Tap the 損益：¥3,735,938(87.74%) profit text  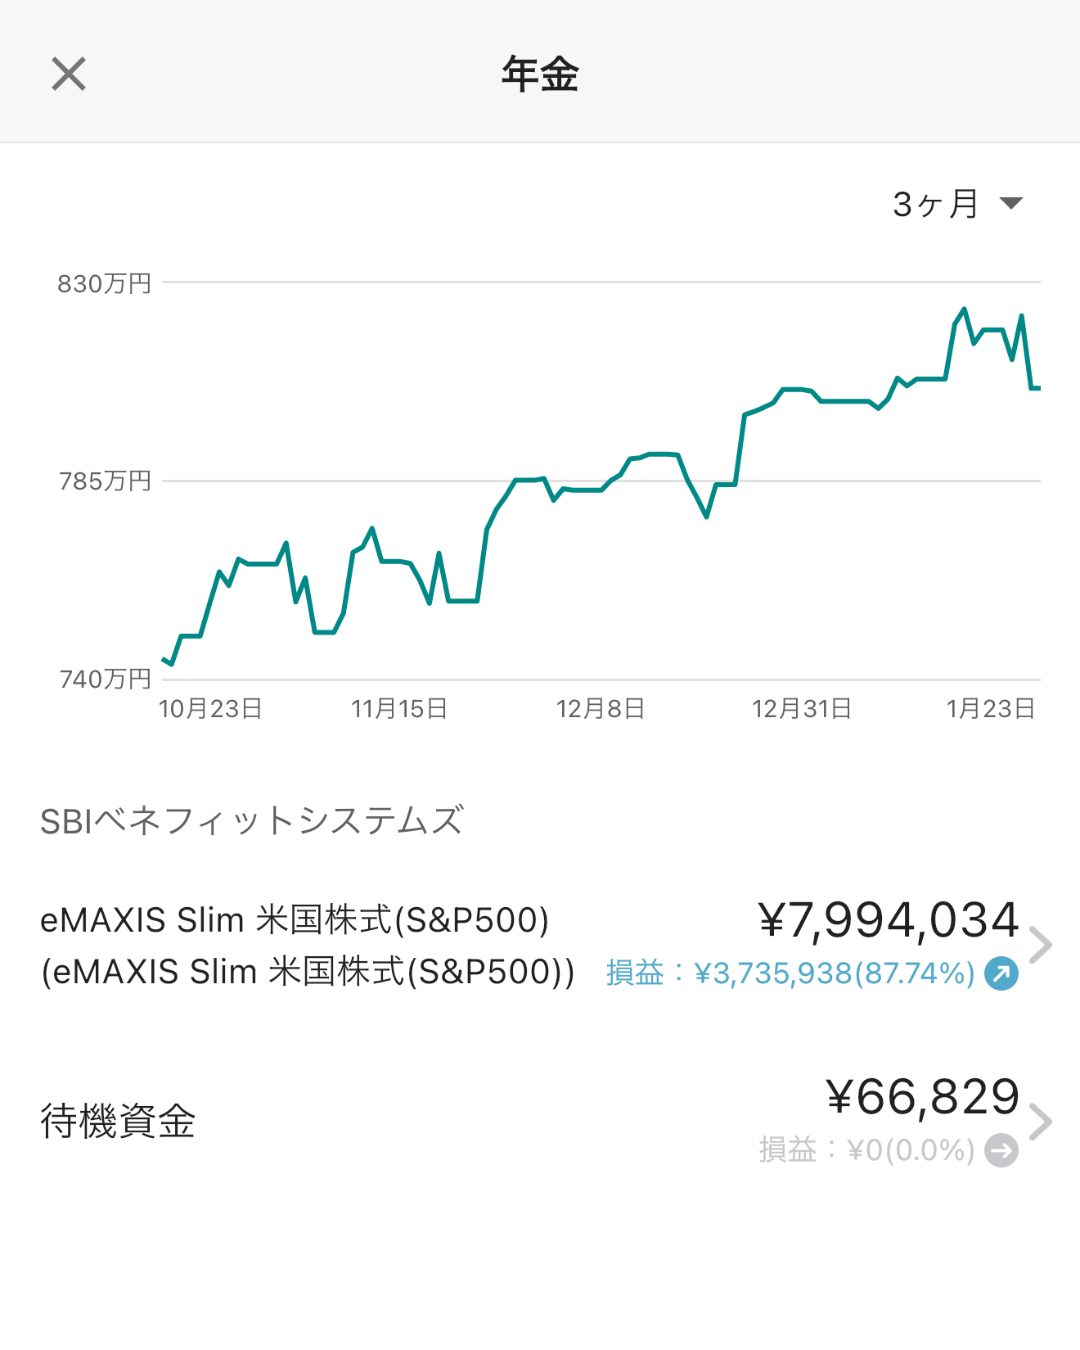(x=790, y=973)
